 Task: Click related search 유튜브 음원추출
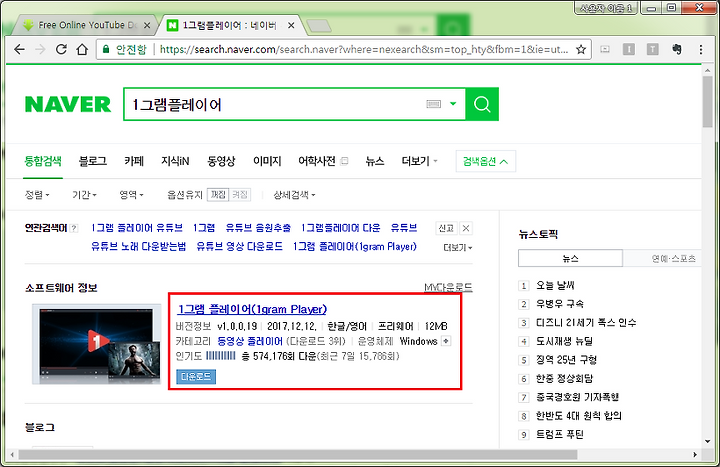click(x=258, y=228)
